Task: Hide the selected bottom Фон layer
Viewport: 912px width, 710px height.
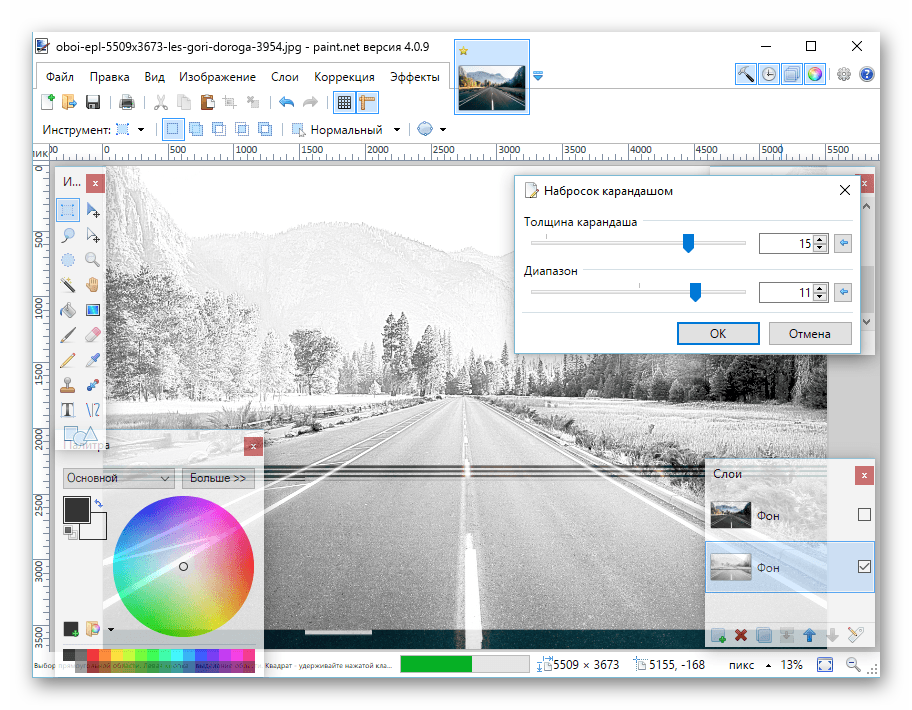Action: pos(864,567)
